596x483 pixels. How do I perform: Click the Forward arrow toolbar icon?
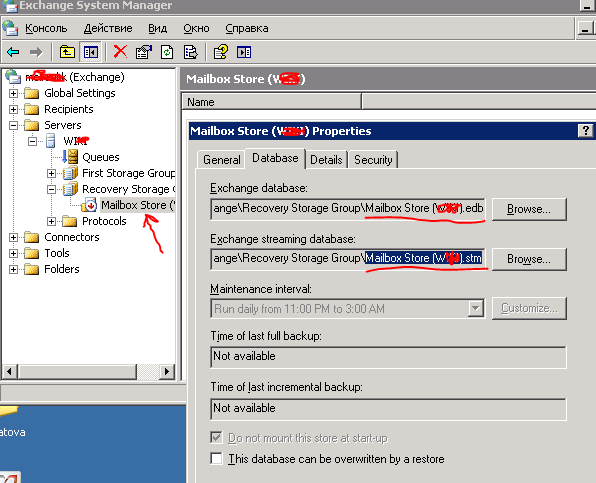pyautogui.click(x=36, y=52)
